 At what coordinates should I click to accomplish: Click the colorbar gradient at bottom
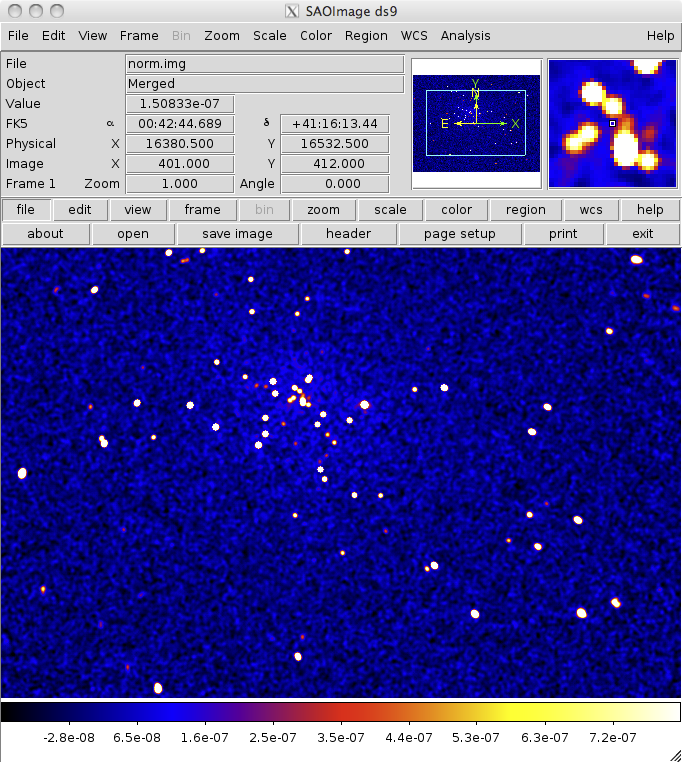(x=340, y=712)
